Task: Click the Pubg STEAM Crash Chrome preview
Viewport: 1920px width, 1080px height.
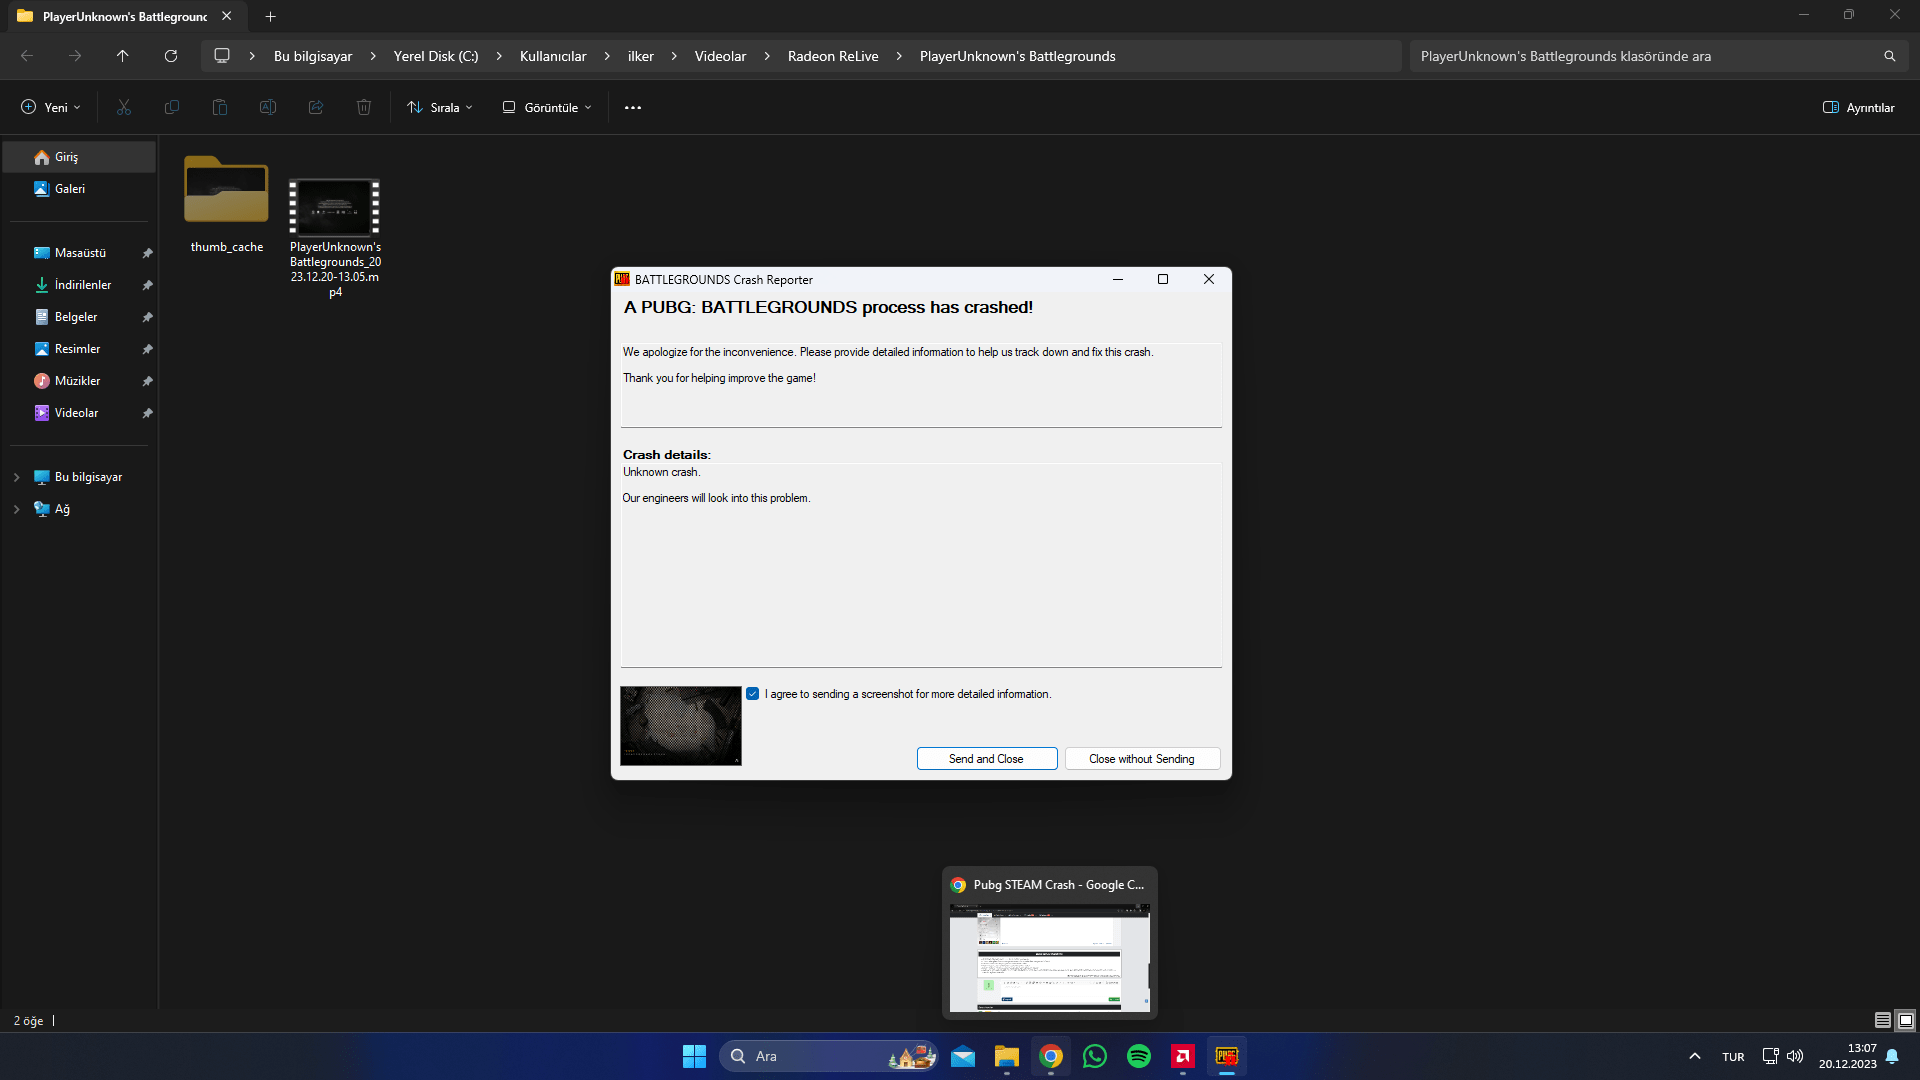Action: pos(1050,943)
